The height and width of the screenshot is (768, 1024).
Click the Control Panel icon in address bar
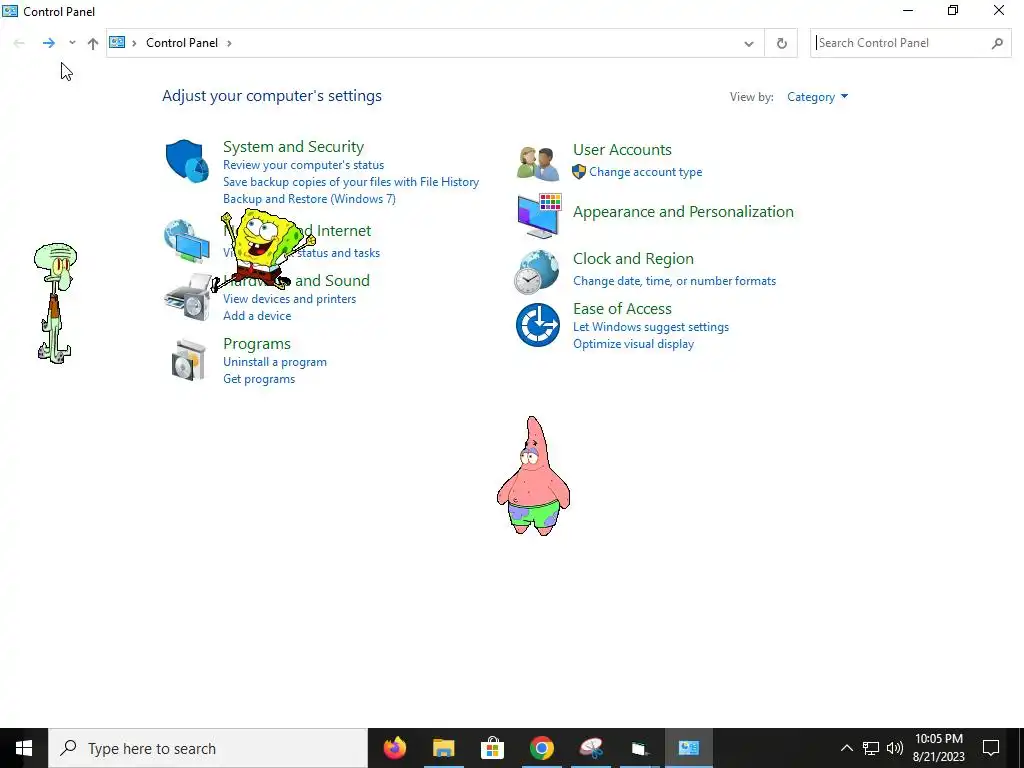(117, 42)
